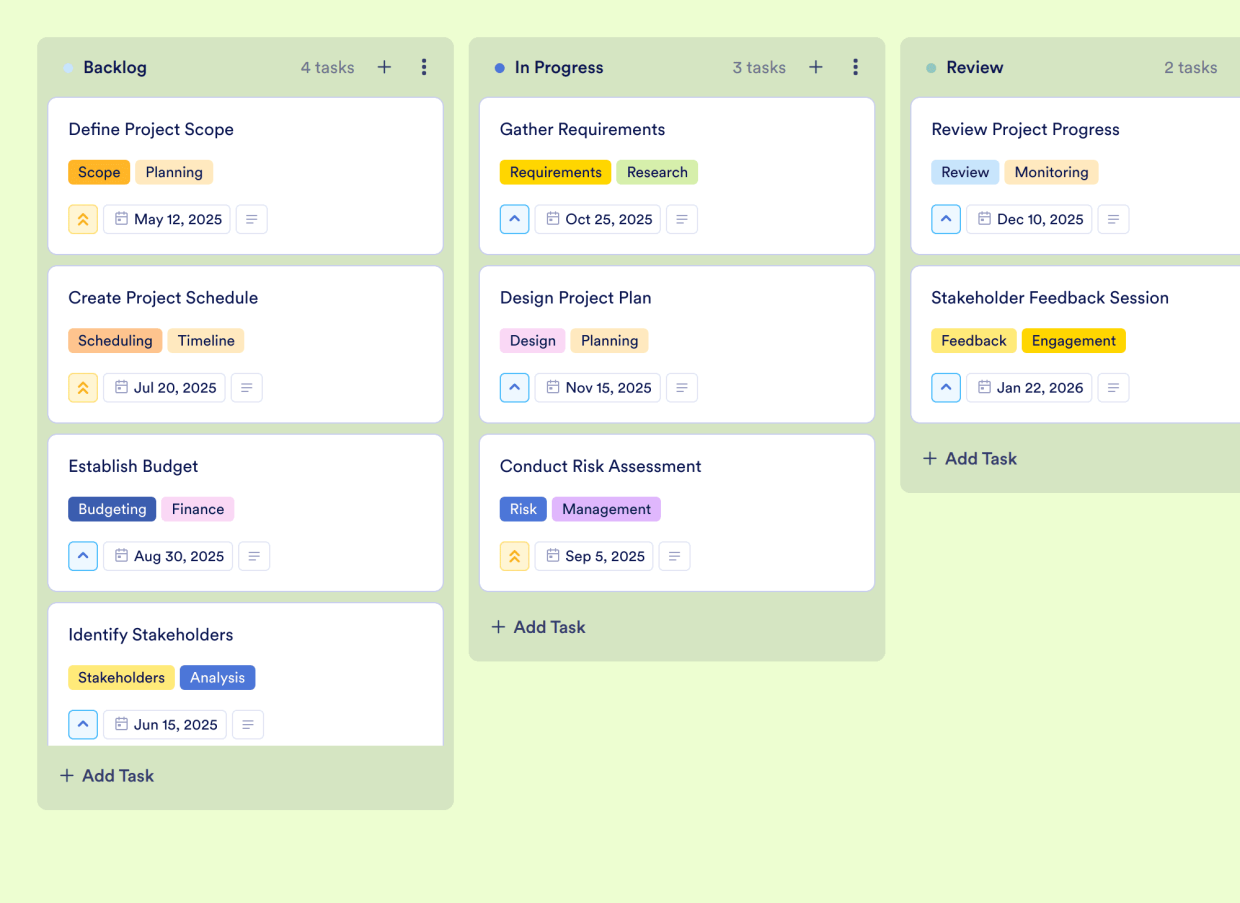
Task: Click the priority icon on Conduct Risk Assessment
Action: pos(514,556)
